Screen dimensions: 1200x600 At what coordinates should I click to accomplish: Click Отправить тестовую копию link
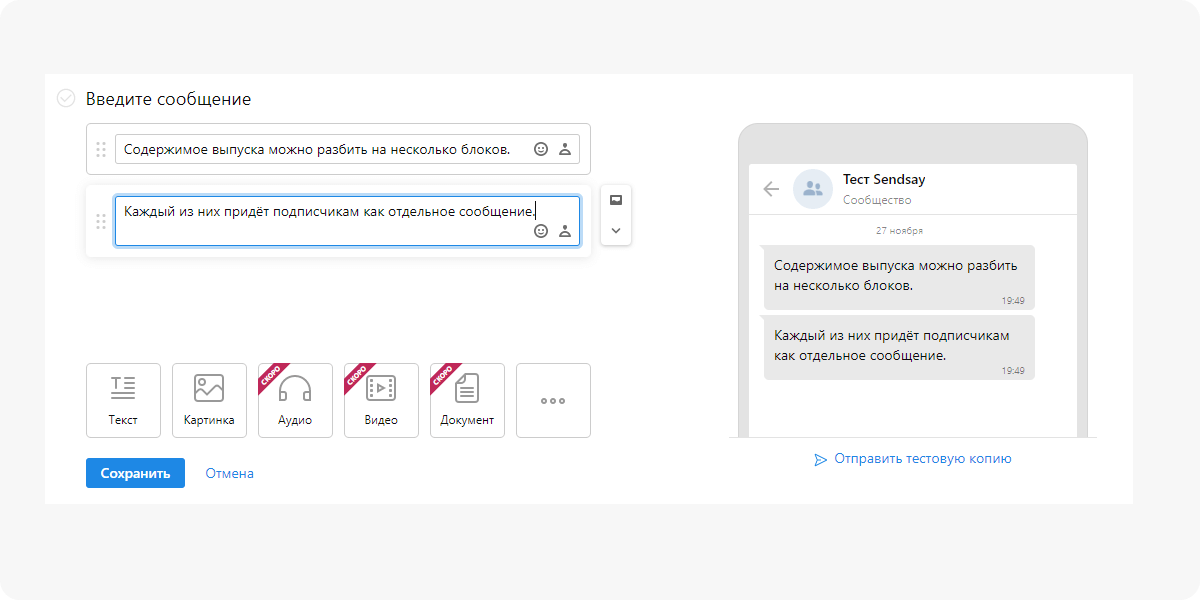coord(912,459)
